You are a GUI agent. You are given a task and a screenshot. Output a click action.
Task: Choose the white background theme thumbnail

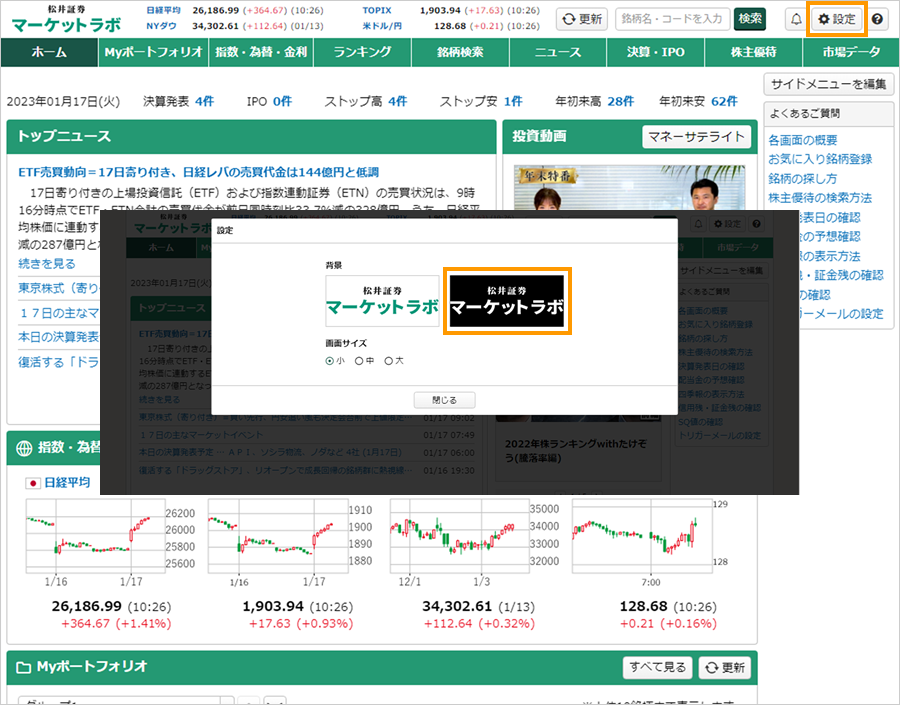click(382, 301)
